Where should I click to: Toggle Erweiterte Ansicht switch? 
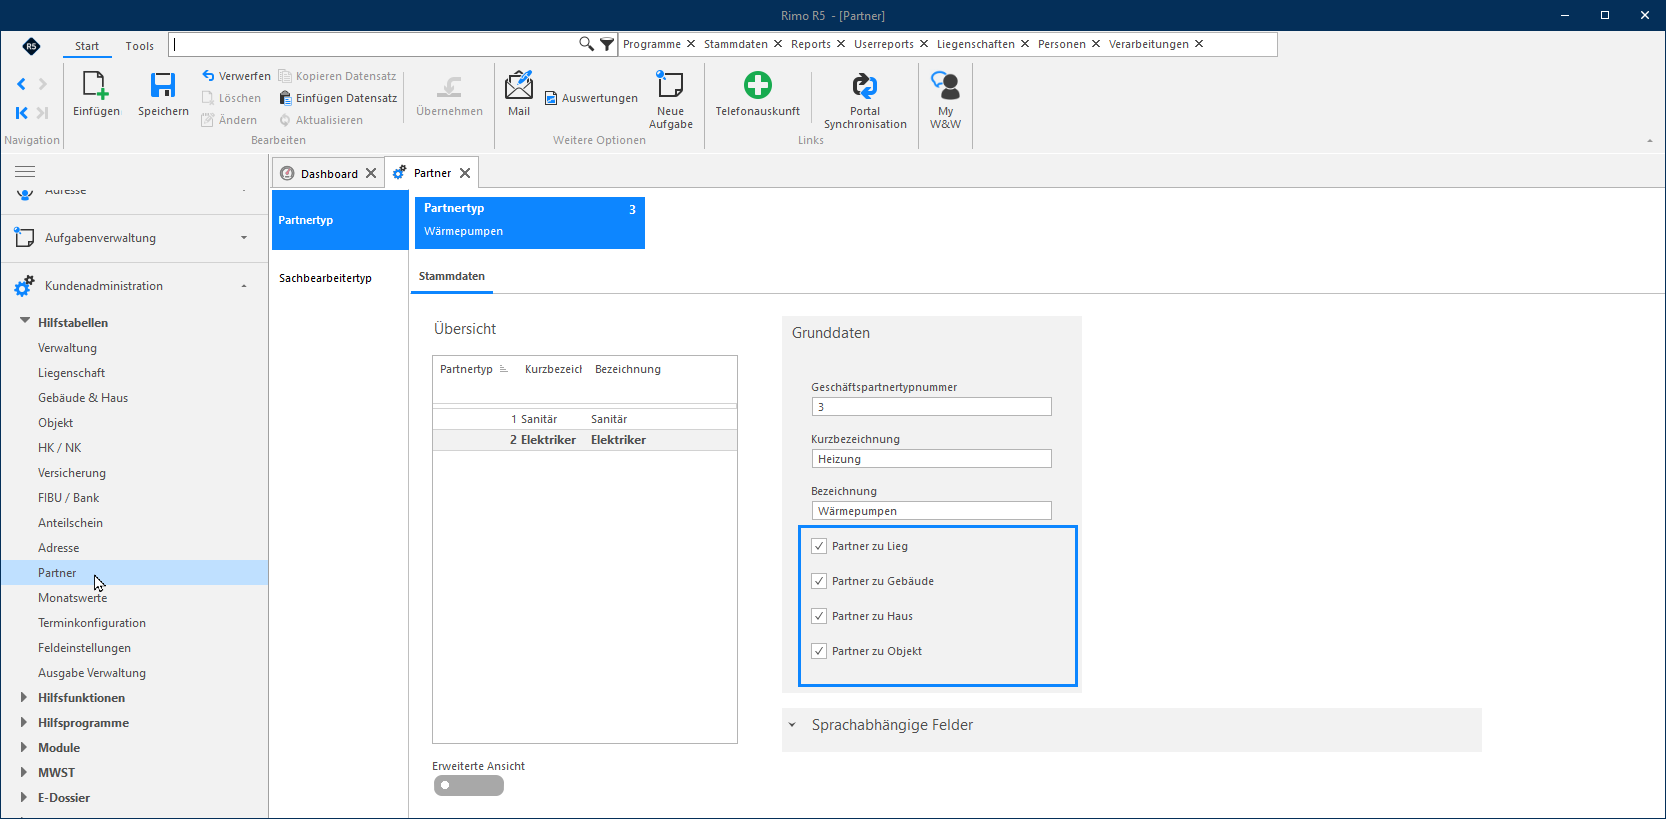pyautogui.click(x=469, y=786)
